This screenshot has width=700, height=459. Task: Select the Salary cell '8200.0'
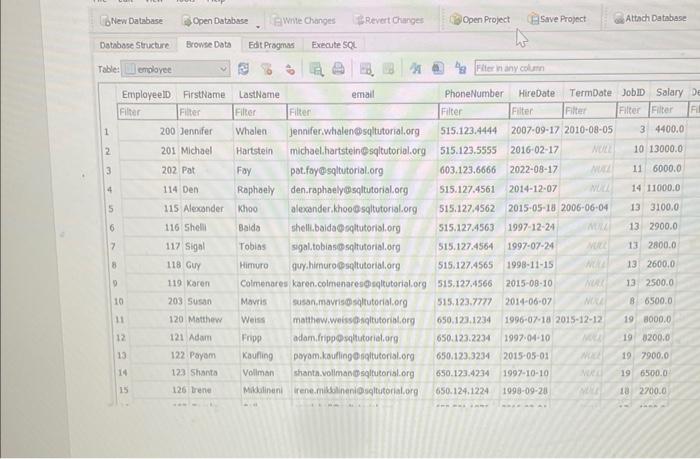point(656,338)
